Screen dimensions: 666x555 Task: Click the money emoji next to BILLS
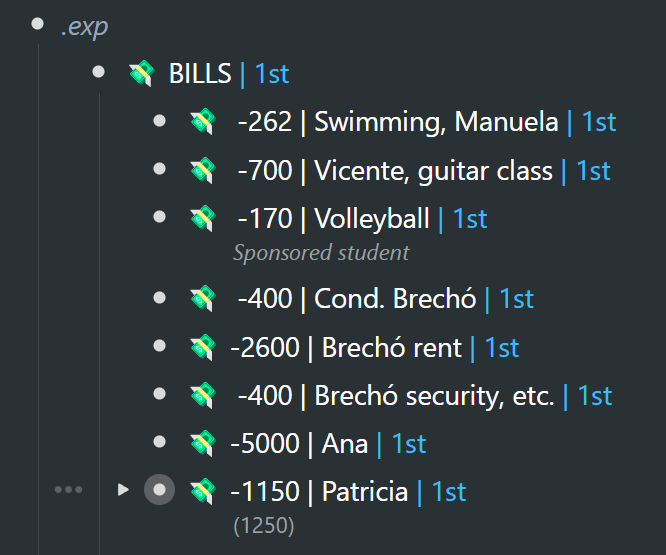[142, 73]
